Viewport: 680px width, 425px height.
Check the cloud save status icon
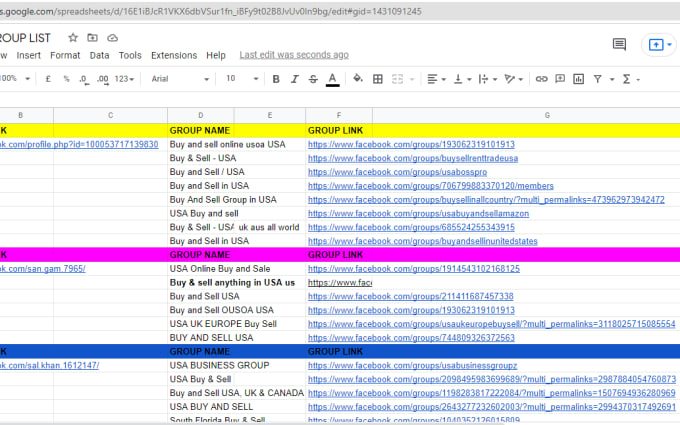[x=112, y=38]
